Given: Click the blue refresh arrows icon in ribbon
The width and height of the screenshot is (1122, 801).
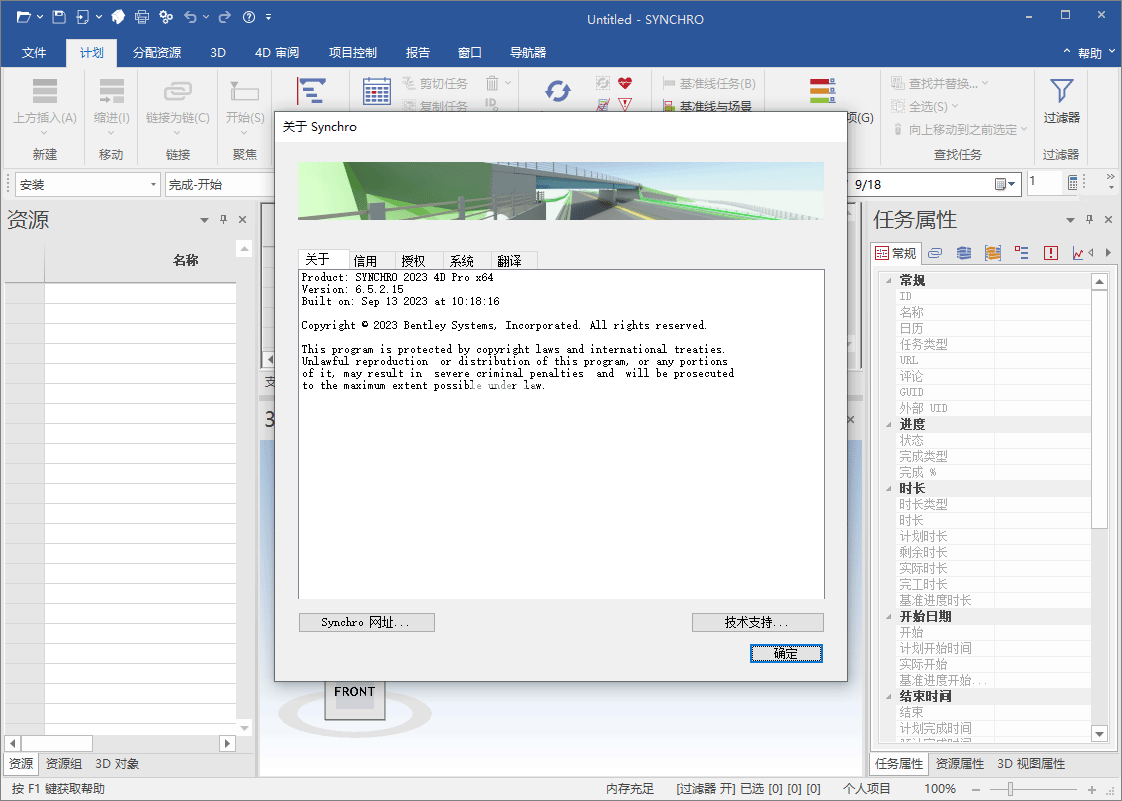Looking at the screenshot, I should (x=557, y=91).
